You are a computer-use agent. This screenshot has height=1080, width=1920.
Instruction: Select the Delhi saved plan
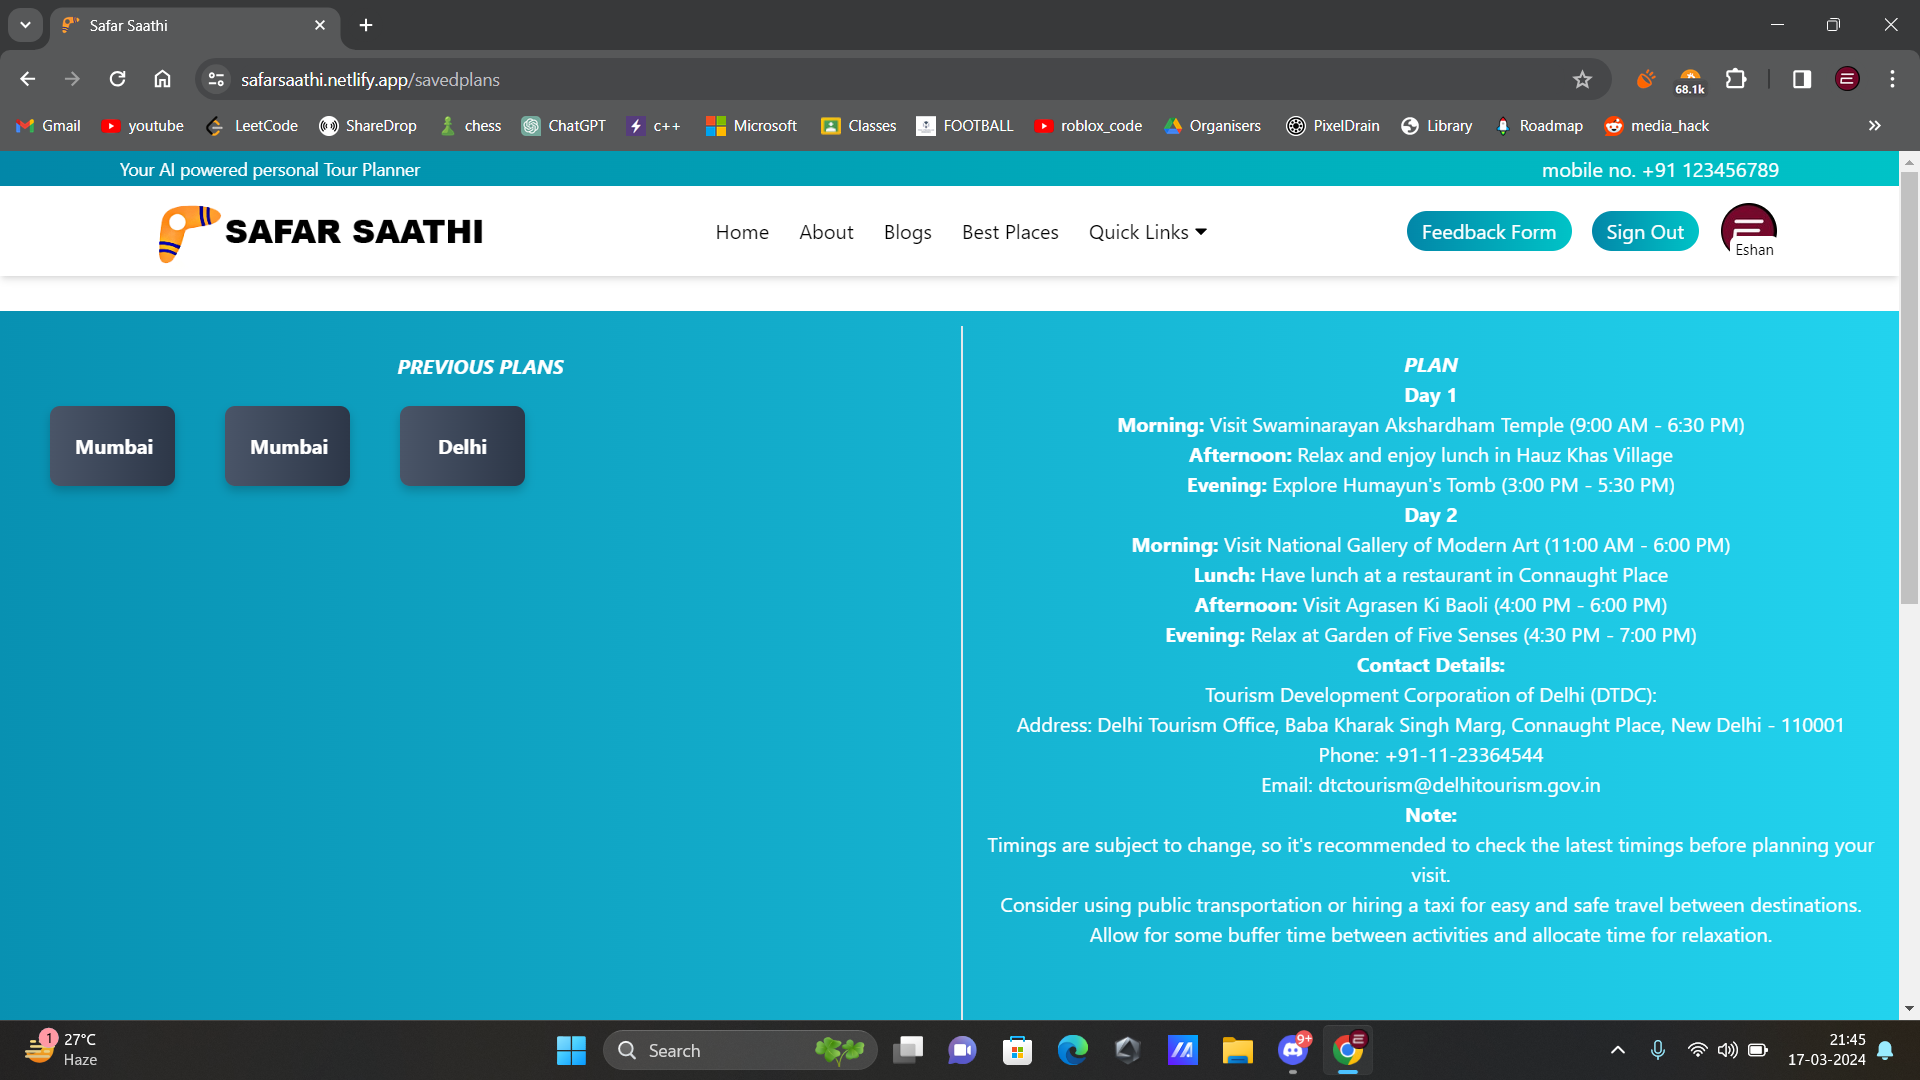(x=462, y=446)
